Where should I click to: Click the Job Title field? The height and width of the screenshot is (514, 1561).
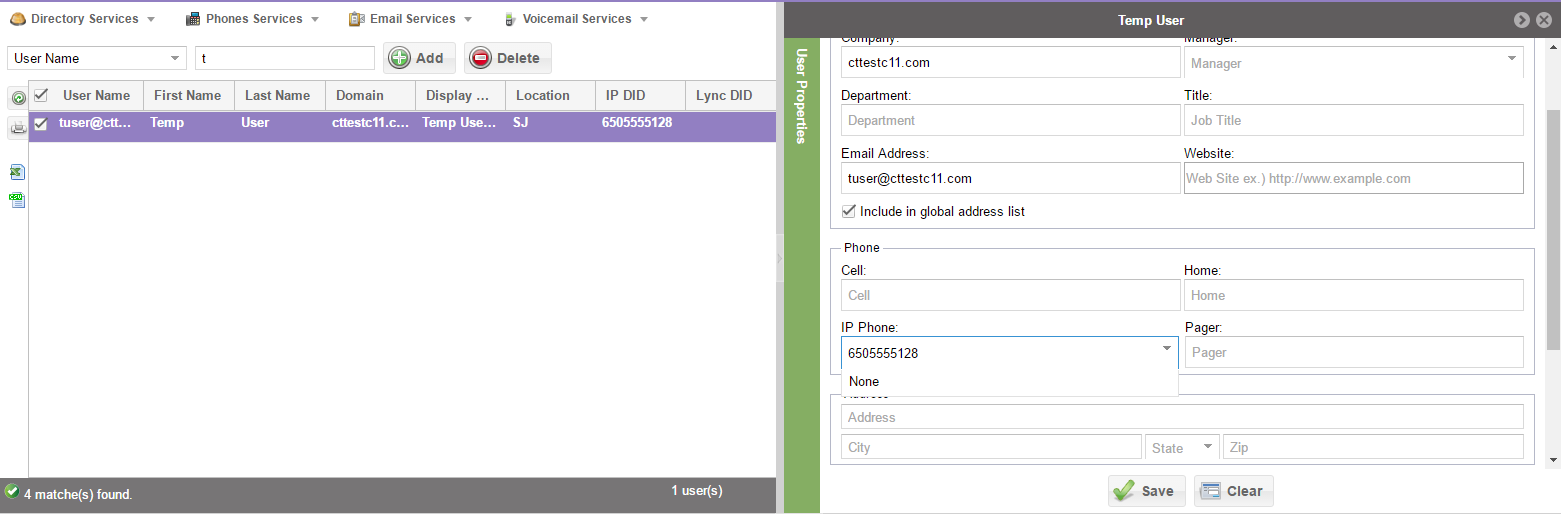pyautogui.click(x=1354, y=120)
